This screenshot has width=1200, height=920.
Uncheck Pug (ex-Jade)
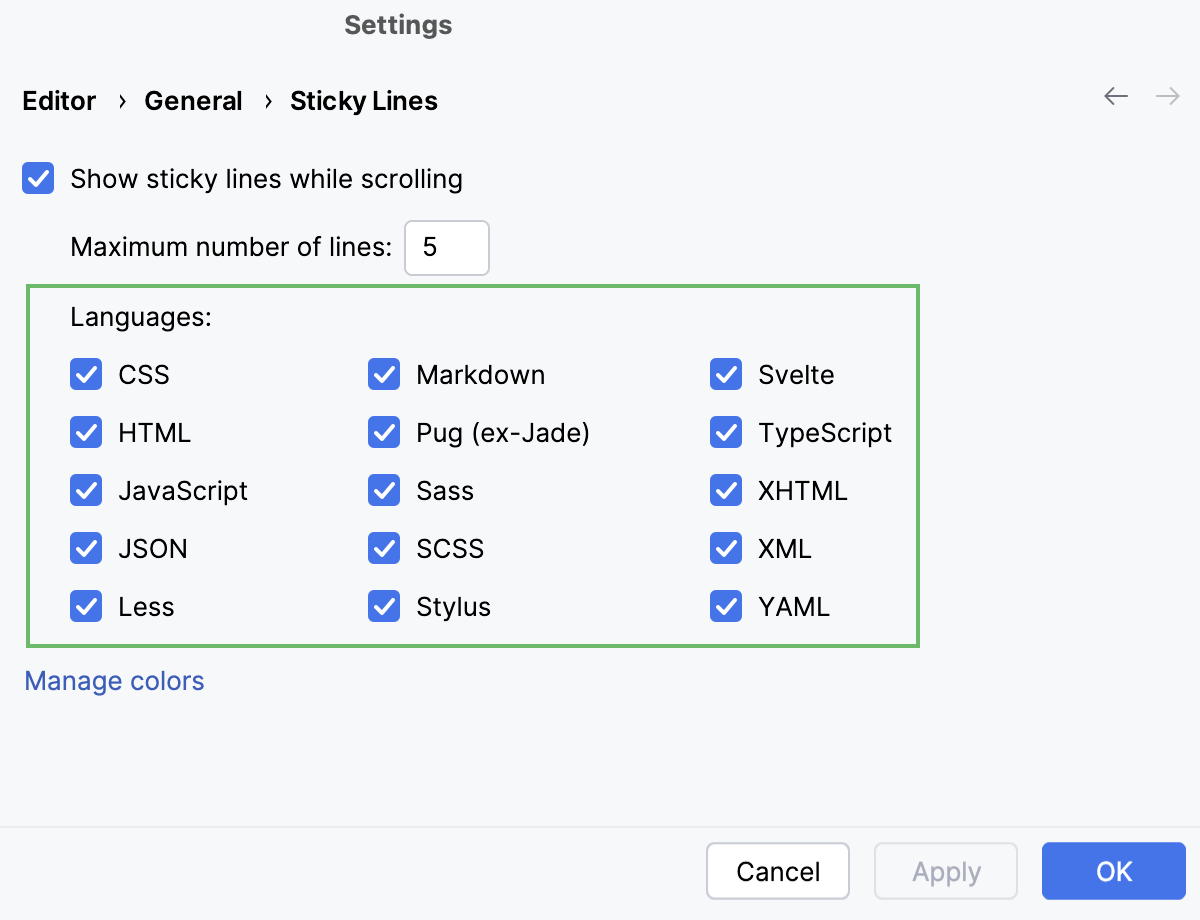(384, 432)
